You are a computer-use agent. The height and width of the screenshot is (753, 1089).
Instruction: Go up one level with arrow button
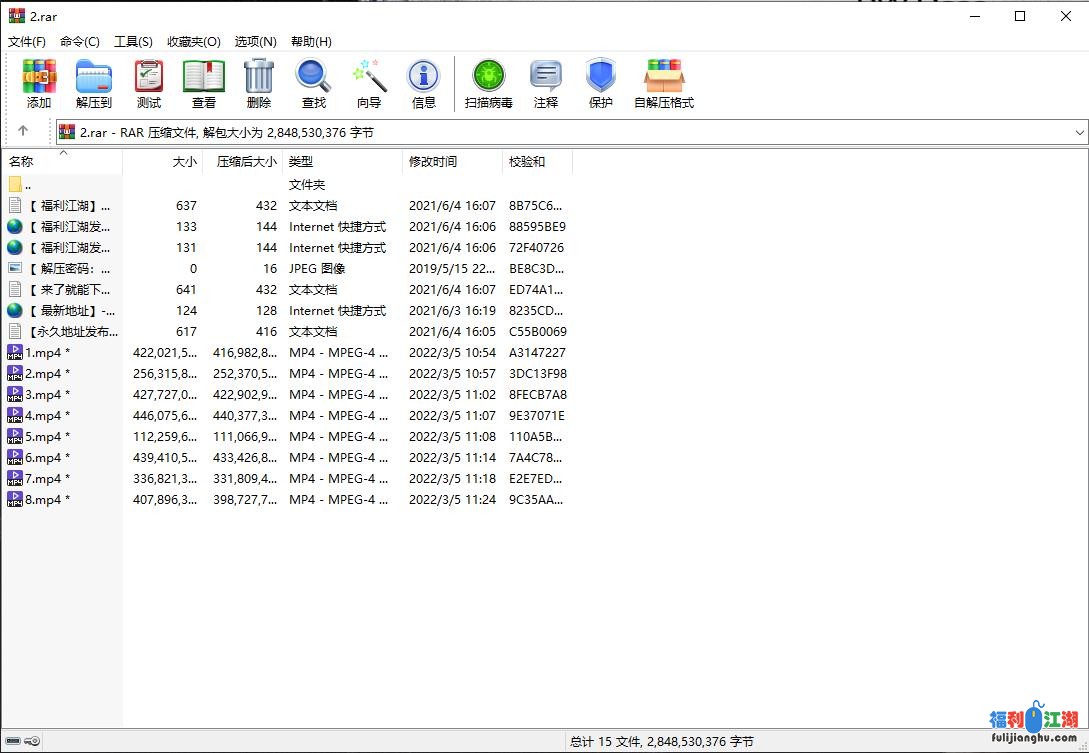pos(23,131)
